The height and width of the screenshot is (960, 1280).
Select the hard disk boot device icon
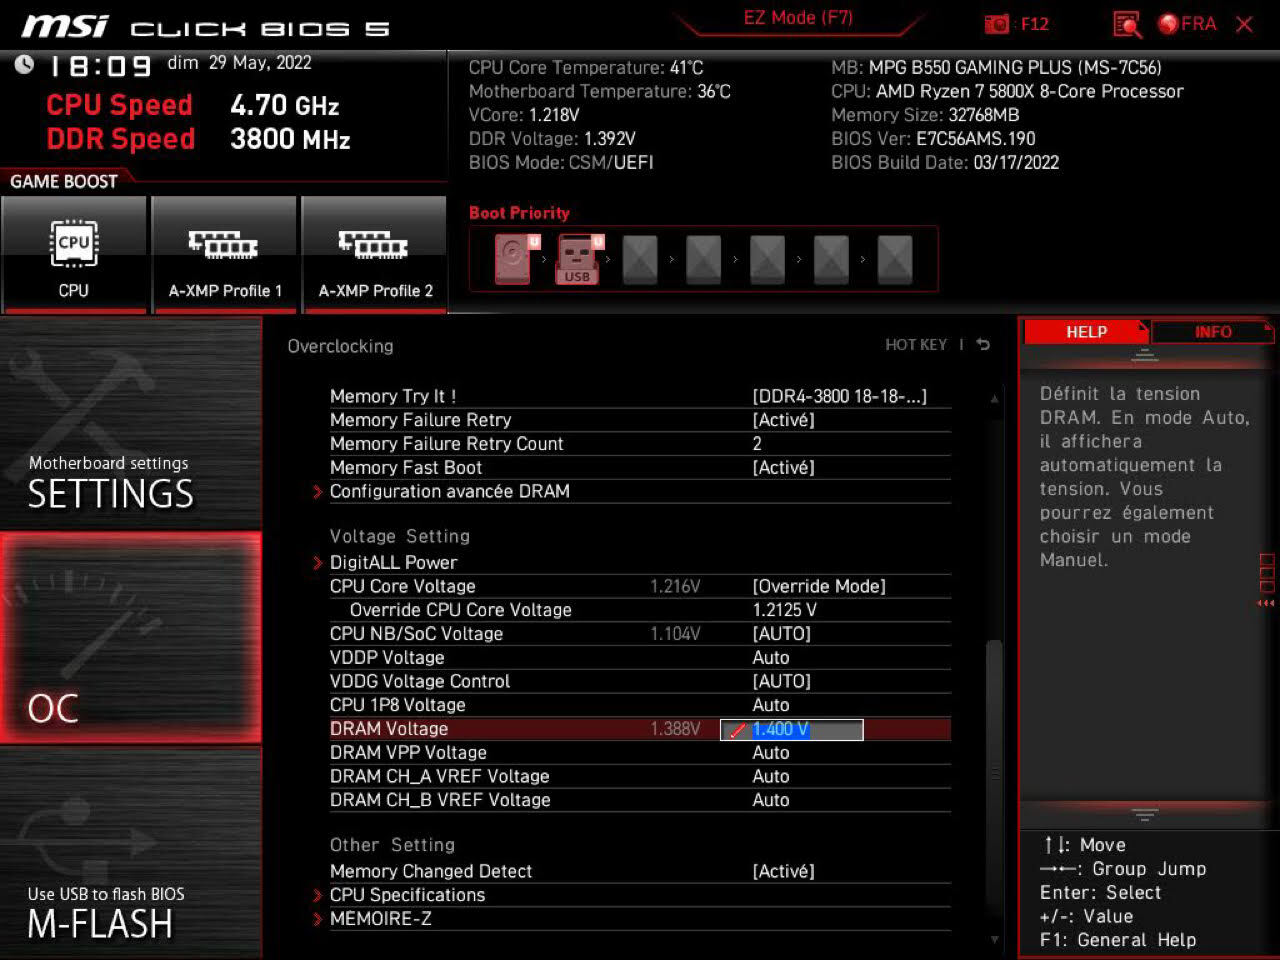(x=513, y=259)
